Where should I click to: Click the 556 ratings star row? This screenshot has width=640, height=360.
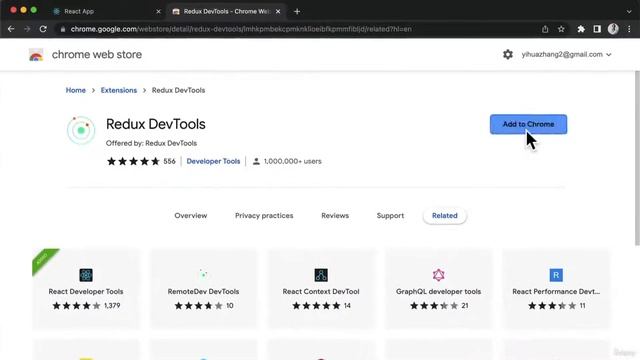(x=133, y=161)
